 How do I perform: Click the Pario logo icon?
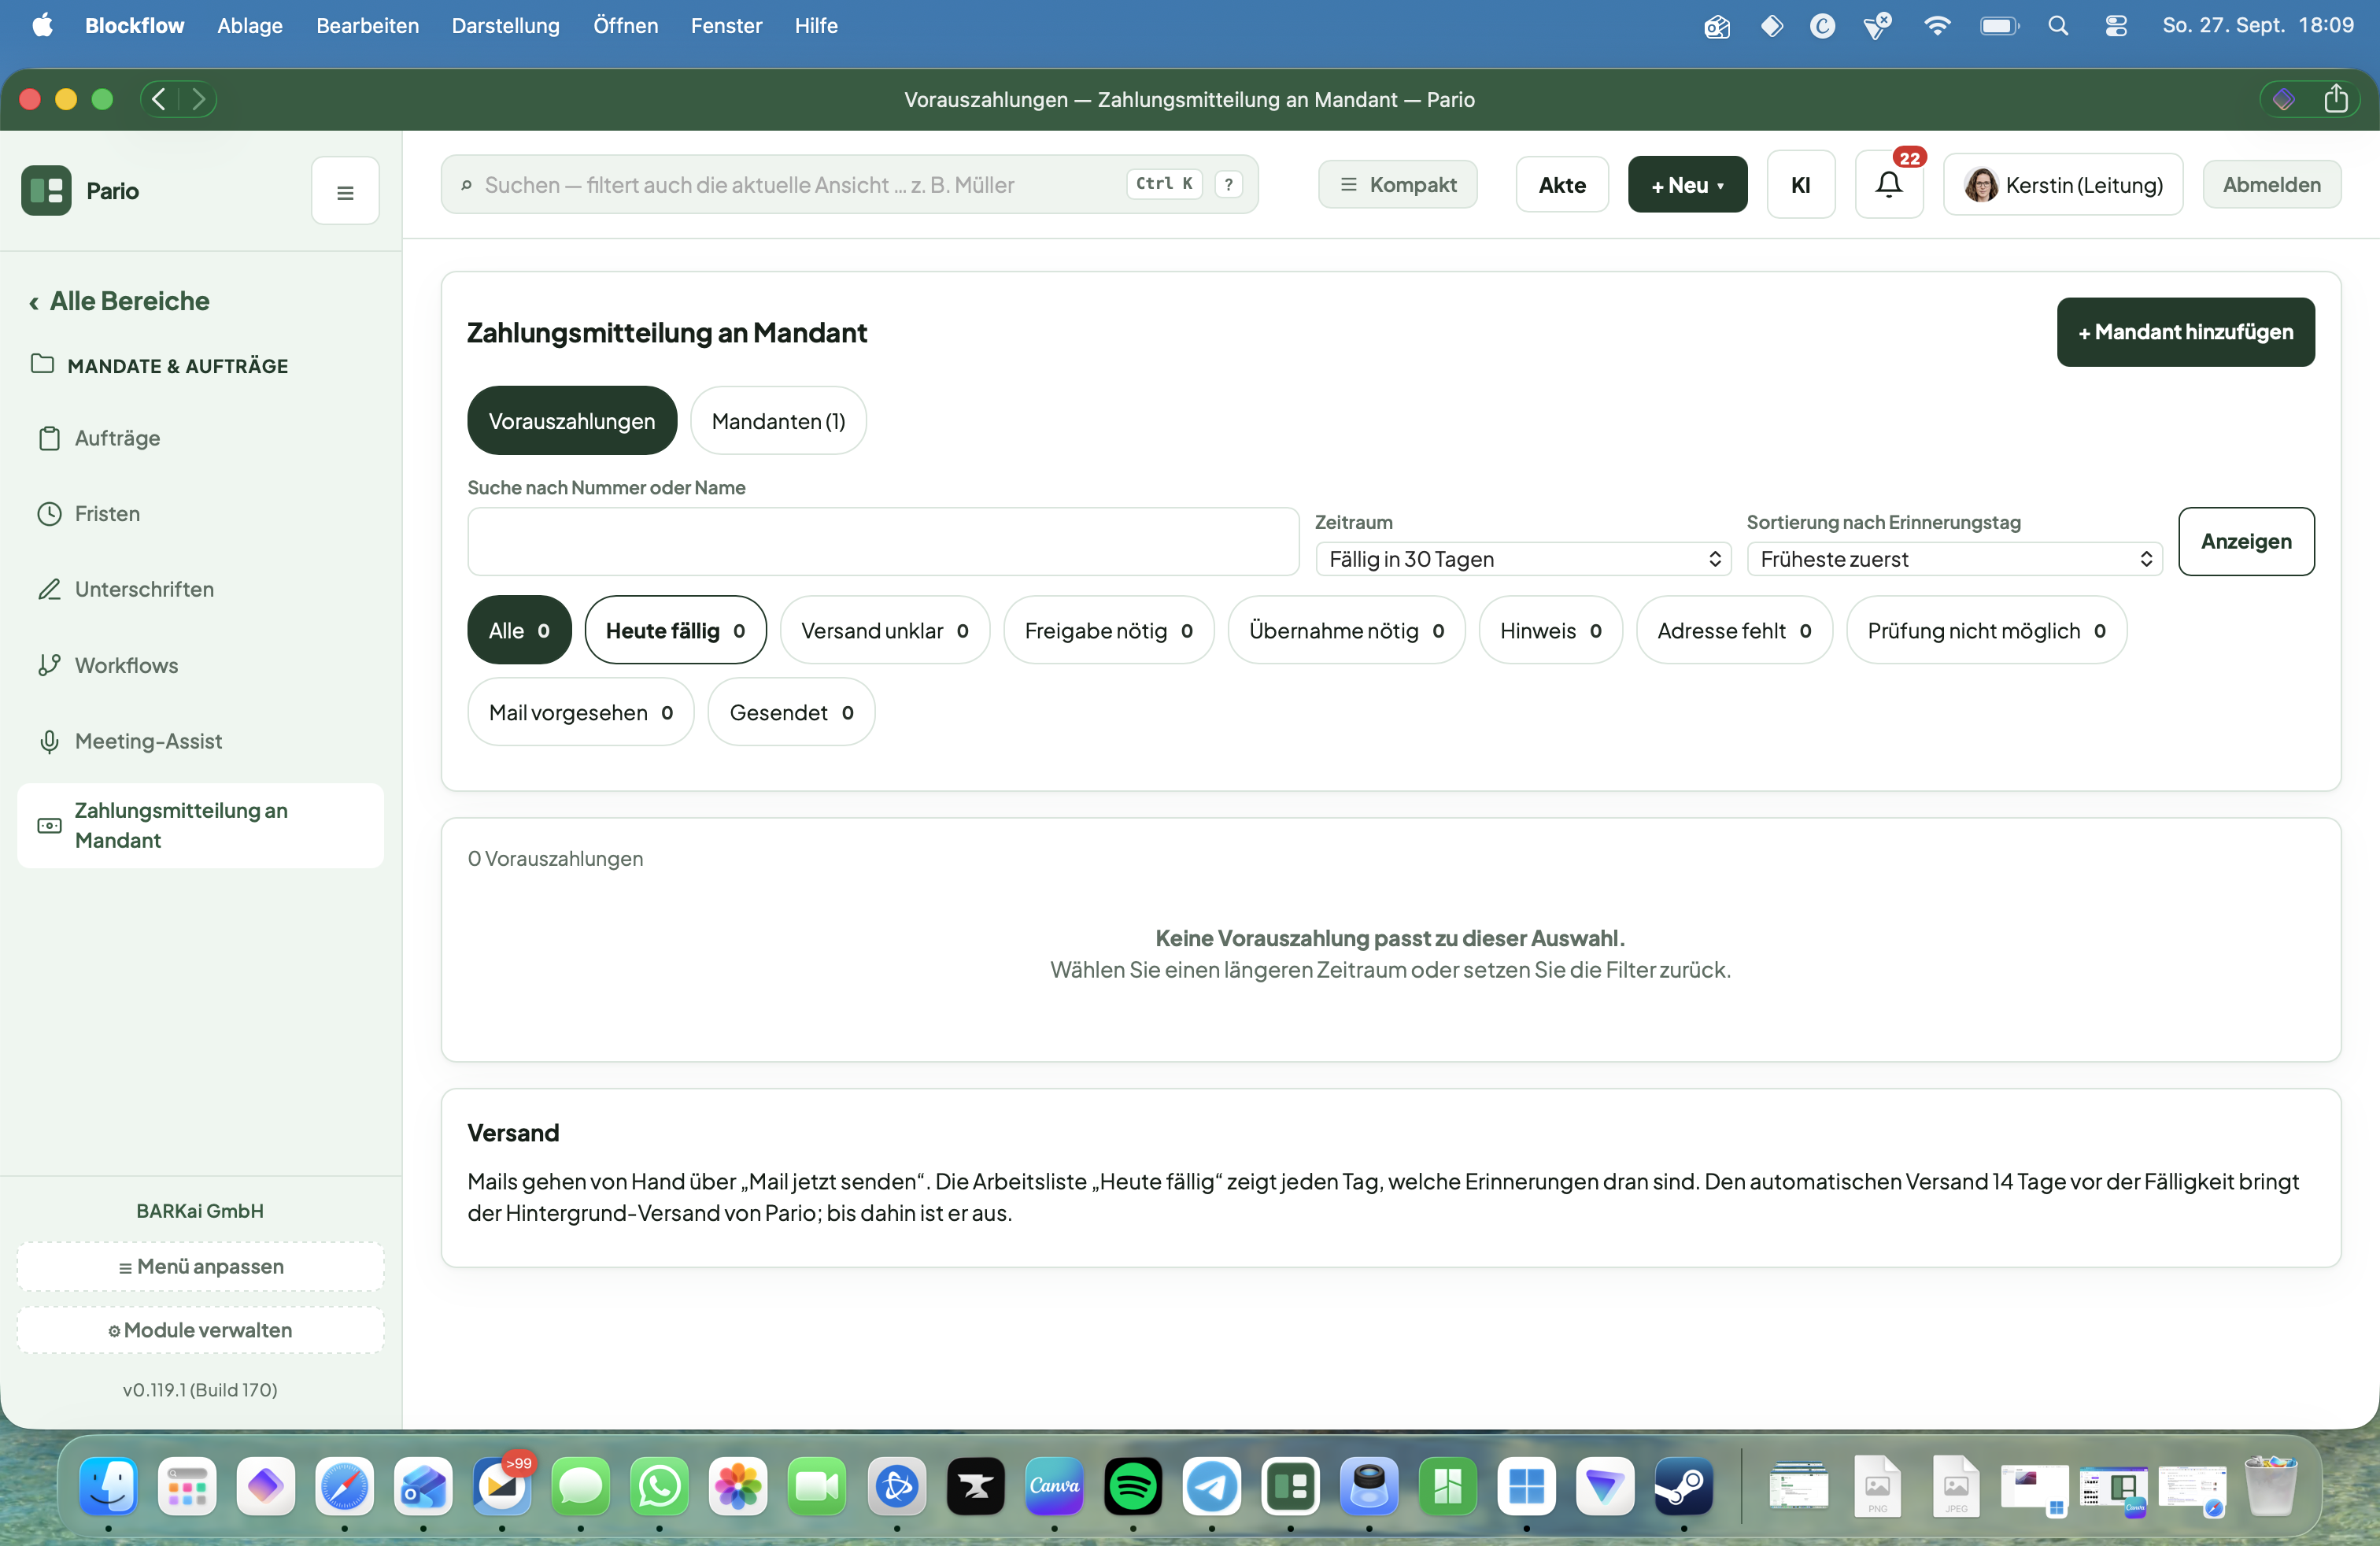click(46, 190)
